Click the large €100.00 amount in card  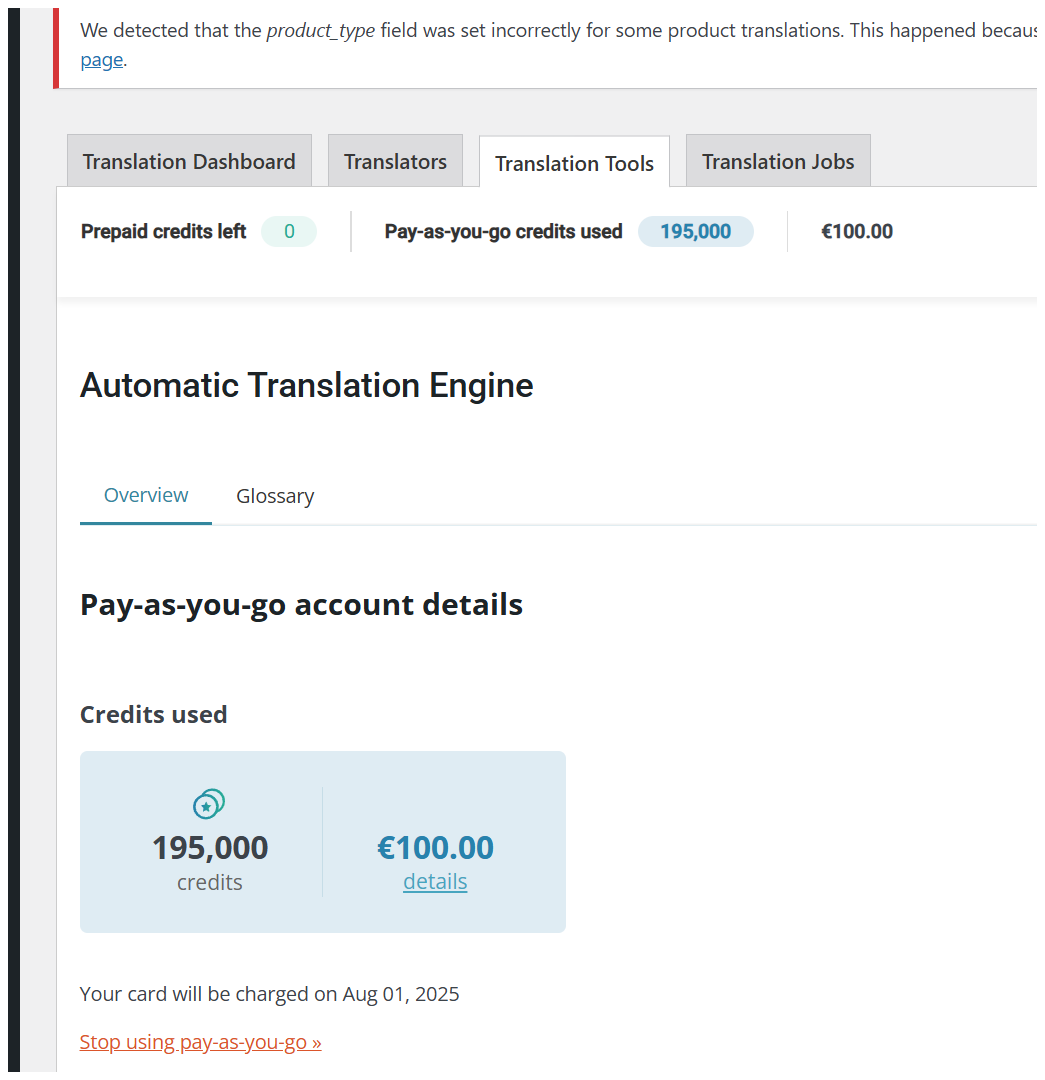[x=435, y=848]
